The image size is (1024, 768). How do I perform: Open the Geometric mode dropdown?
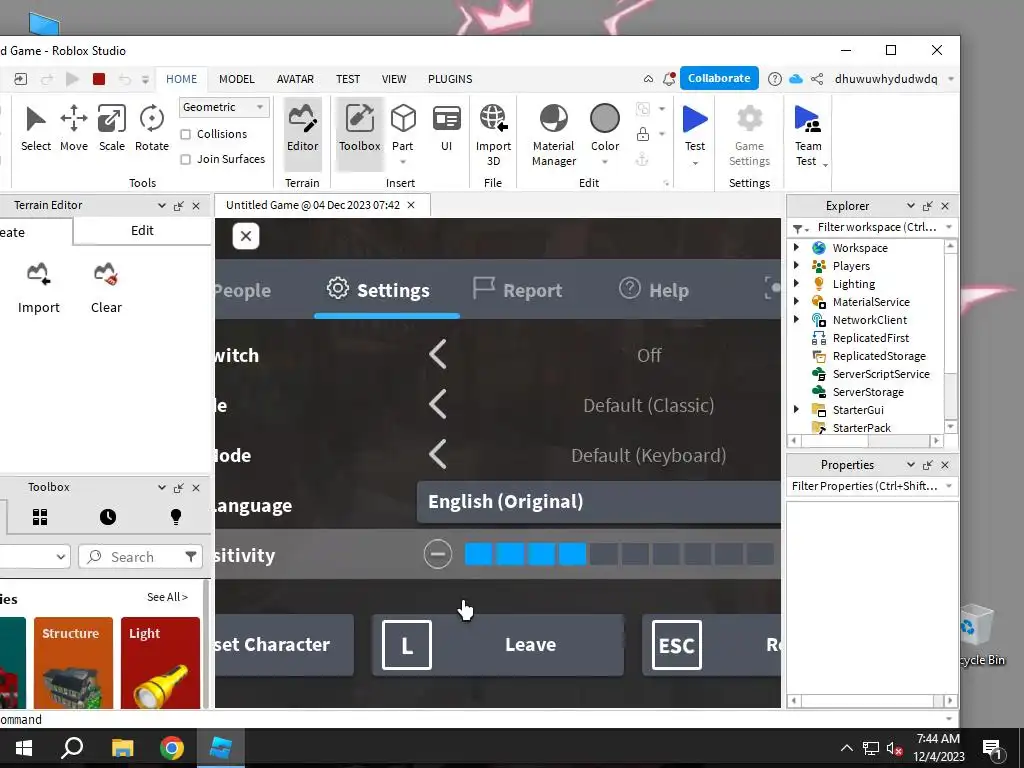(x=224, y=107)
